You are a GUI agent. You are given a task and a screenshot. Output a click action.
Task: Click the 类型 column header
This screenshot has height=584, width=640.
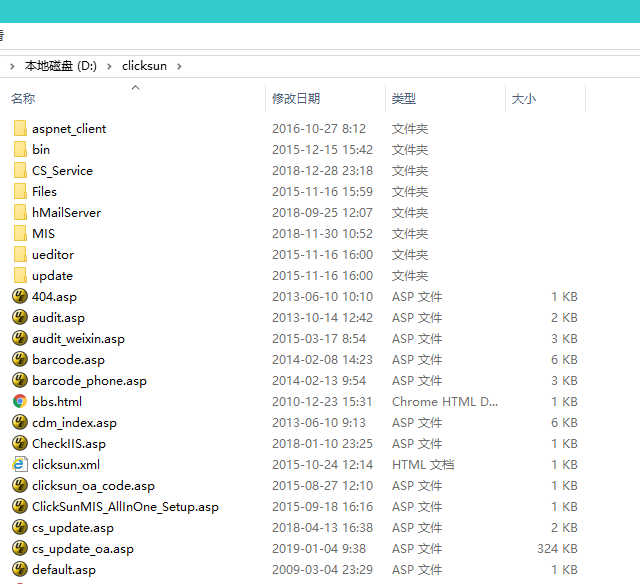(x=404, y=99)
